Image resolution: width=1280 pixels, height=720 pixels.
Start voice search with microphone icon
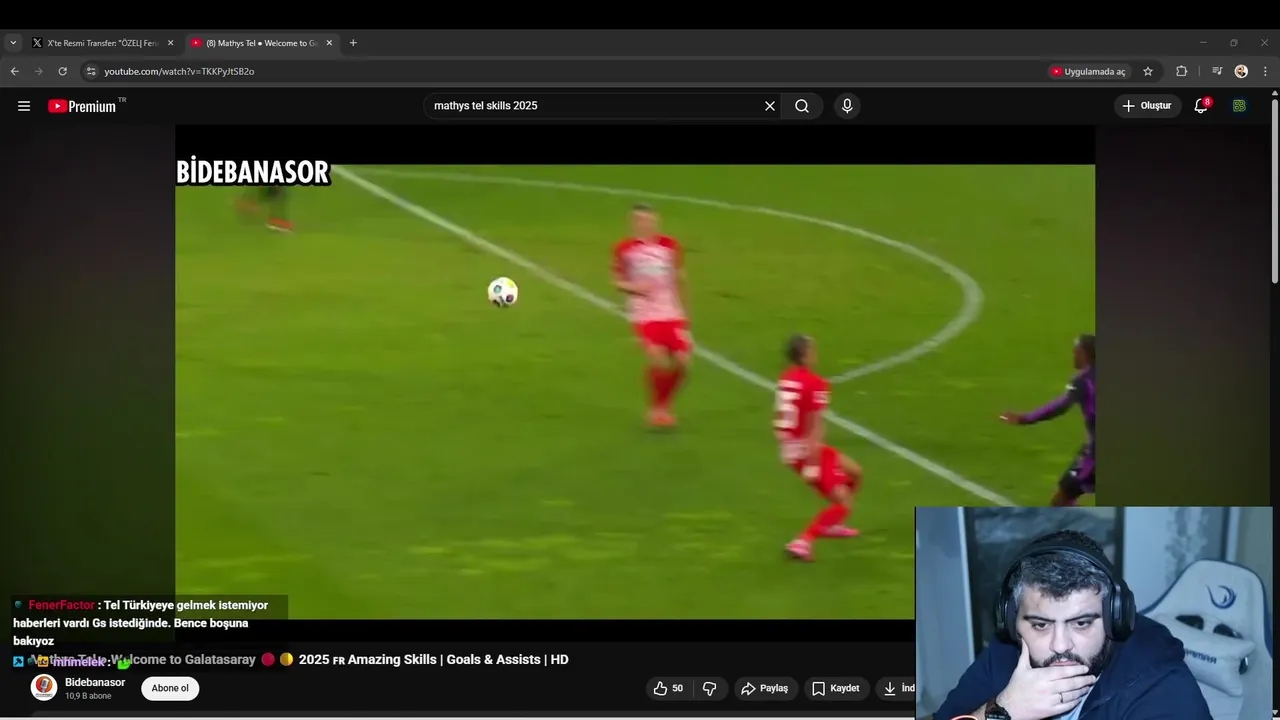(x=847, y=106)
